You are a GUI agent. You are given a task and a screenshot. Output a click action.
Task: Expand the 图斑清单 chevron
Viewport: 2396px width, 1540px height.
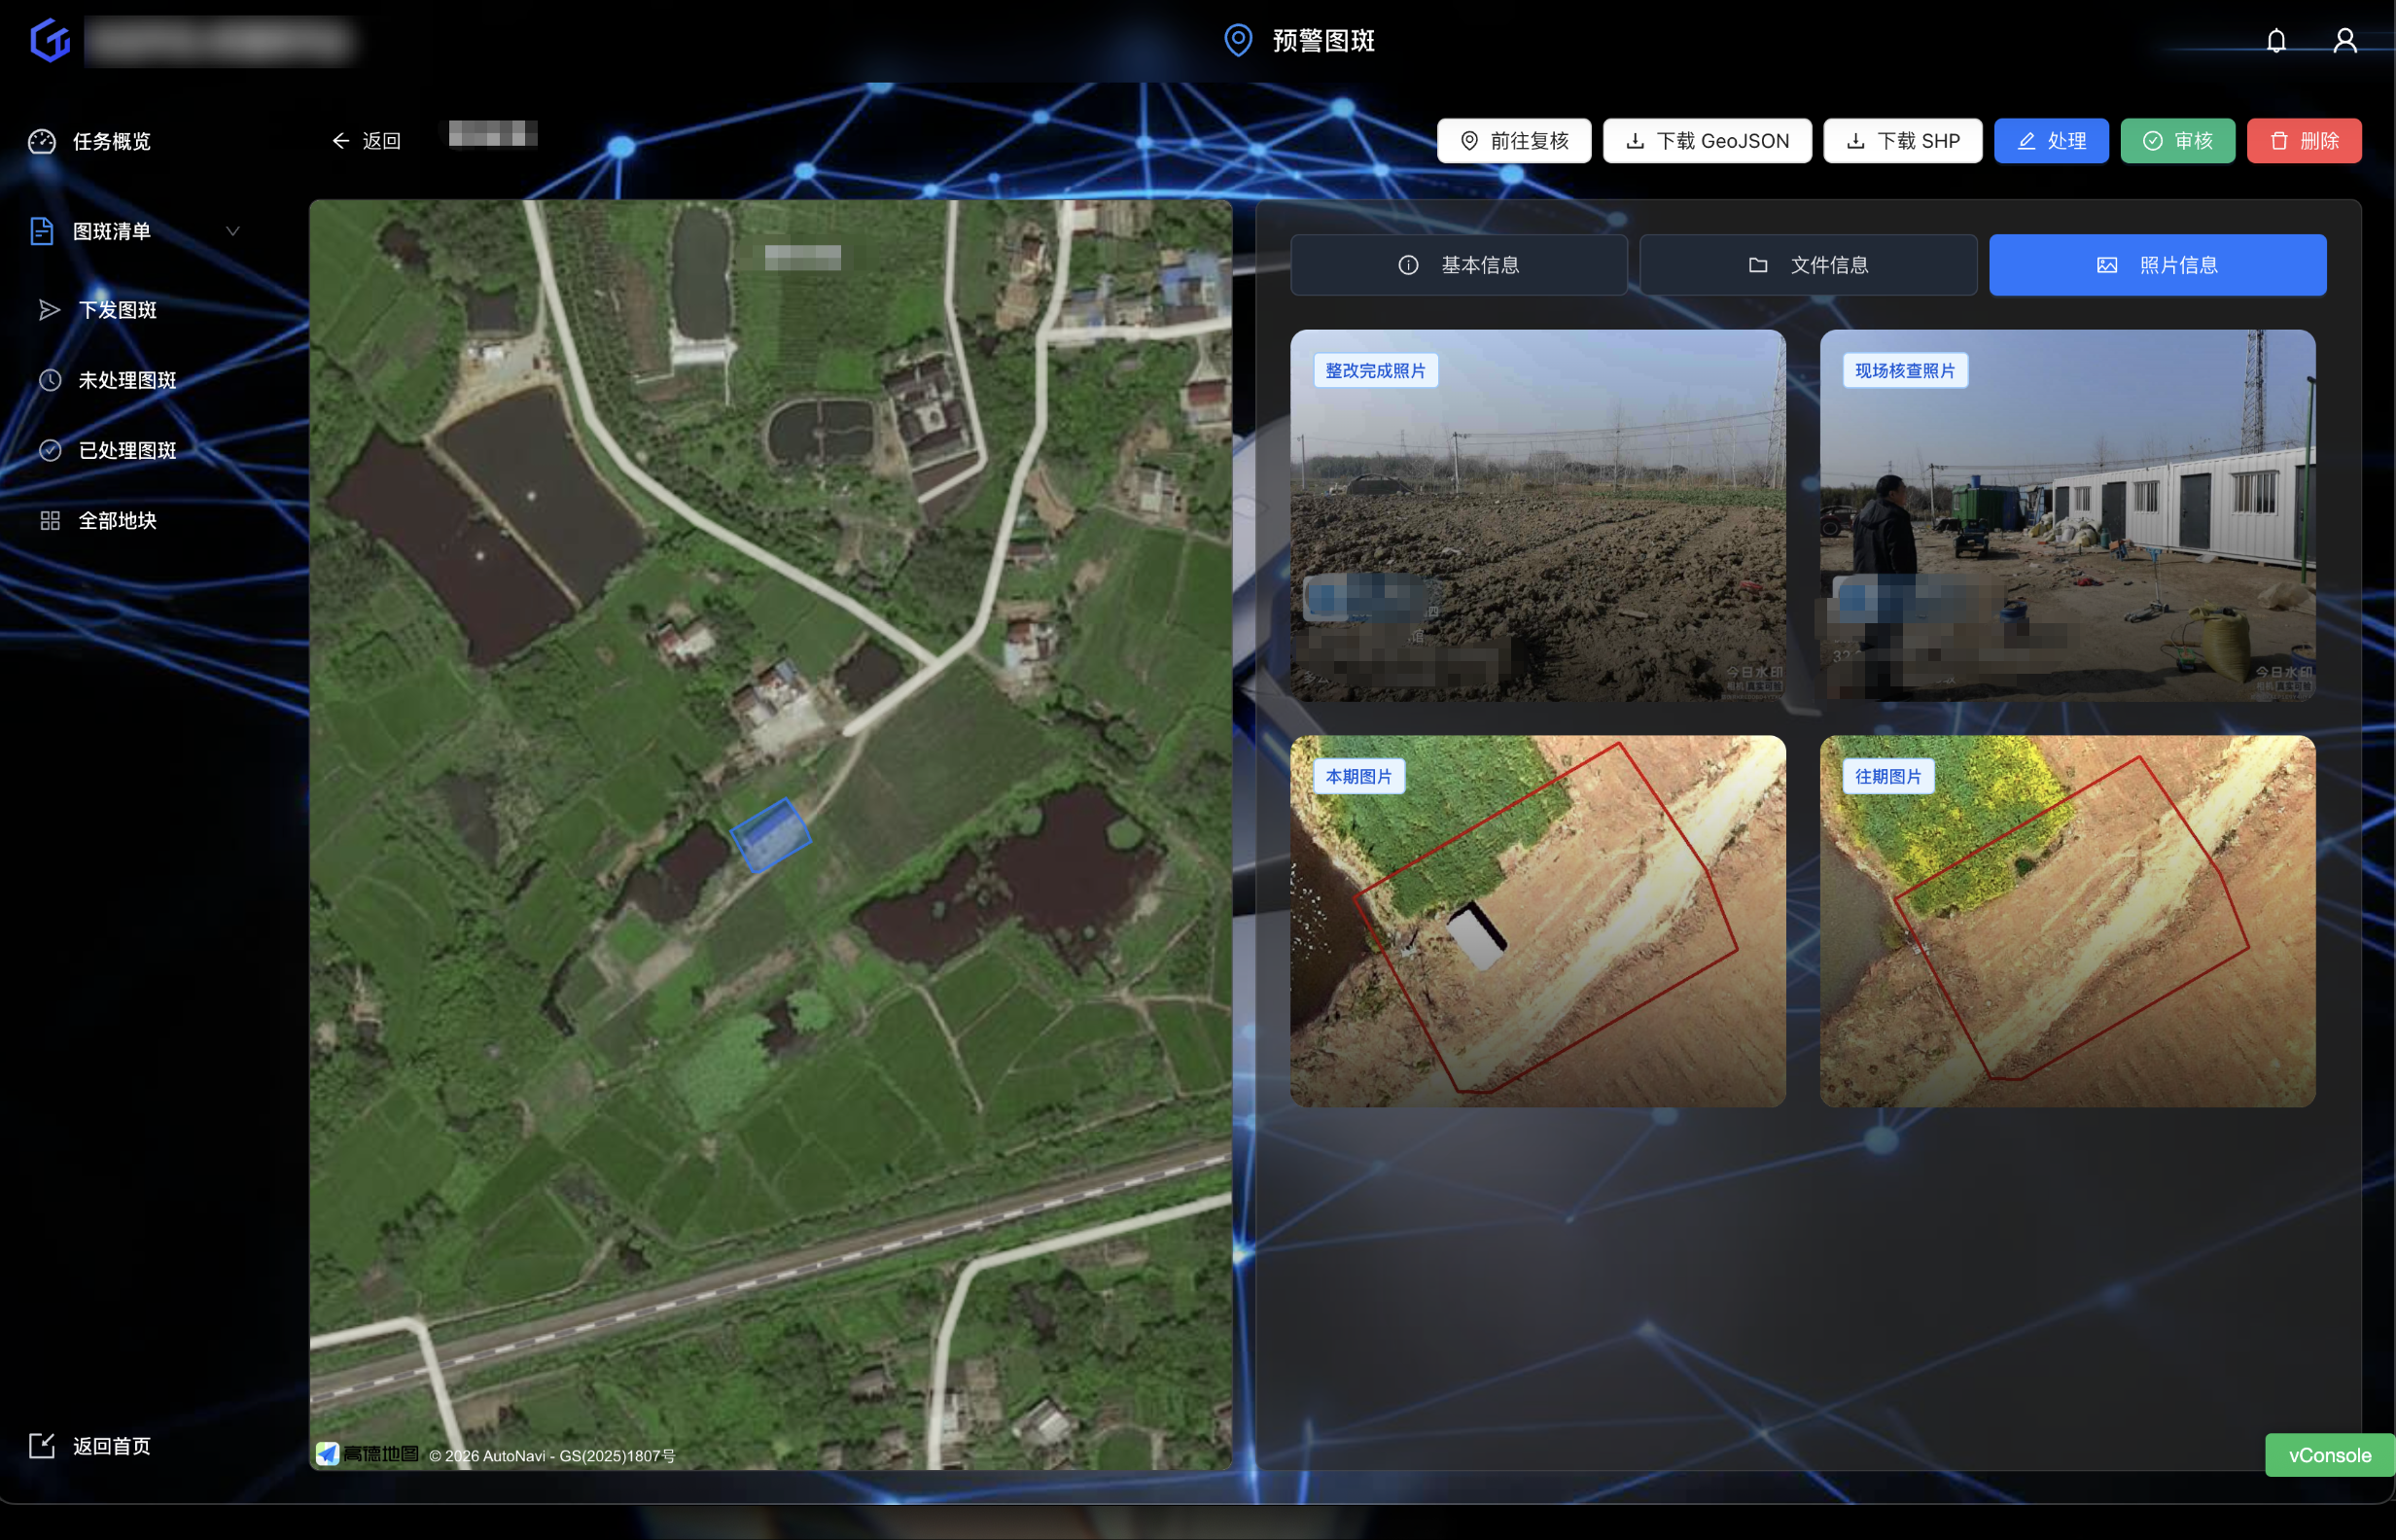(233, 231)
